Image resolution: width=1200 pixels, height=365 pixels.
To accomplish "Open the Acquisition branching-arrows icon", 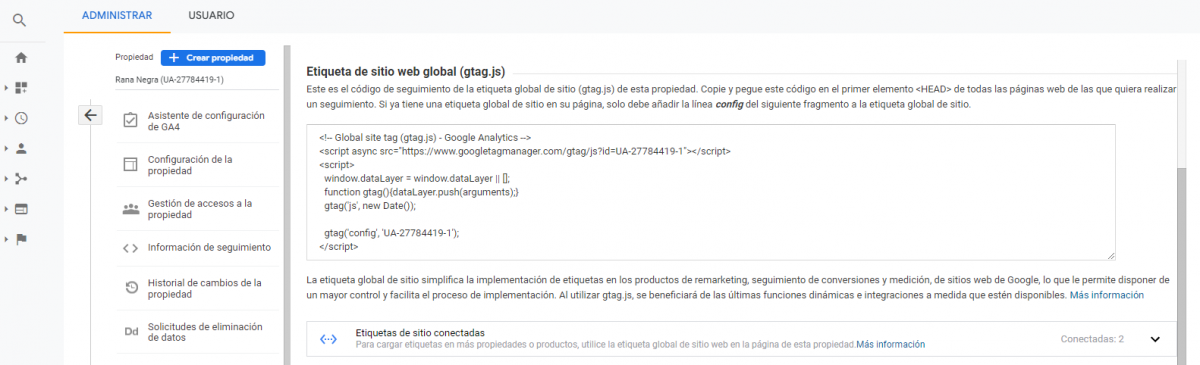I will click(x=21, y=179).
